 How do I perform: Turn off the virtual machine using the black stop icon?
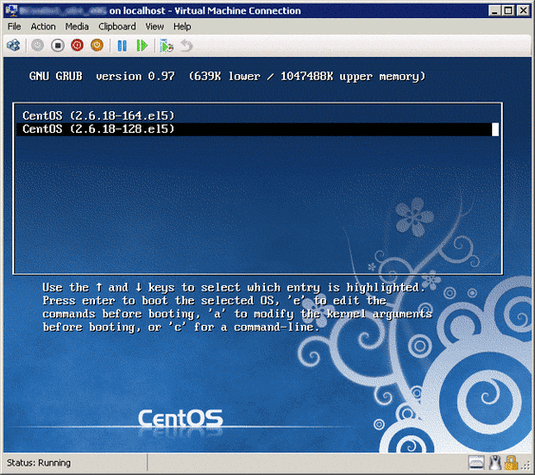tap(57, 45)
